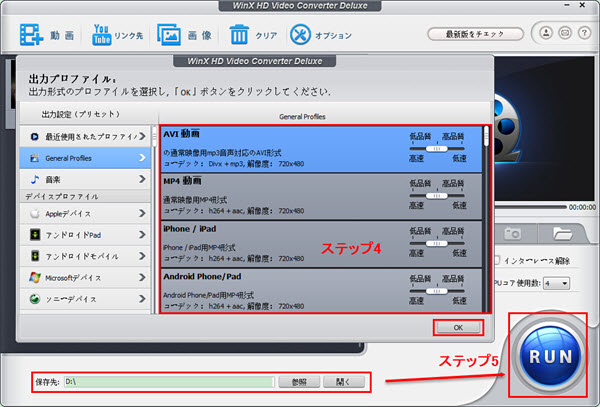Open the YouTube link icon
The image size is (600, 407).
101,35
